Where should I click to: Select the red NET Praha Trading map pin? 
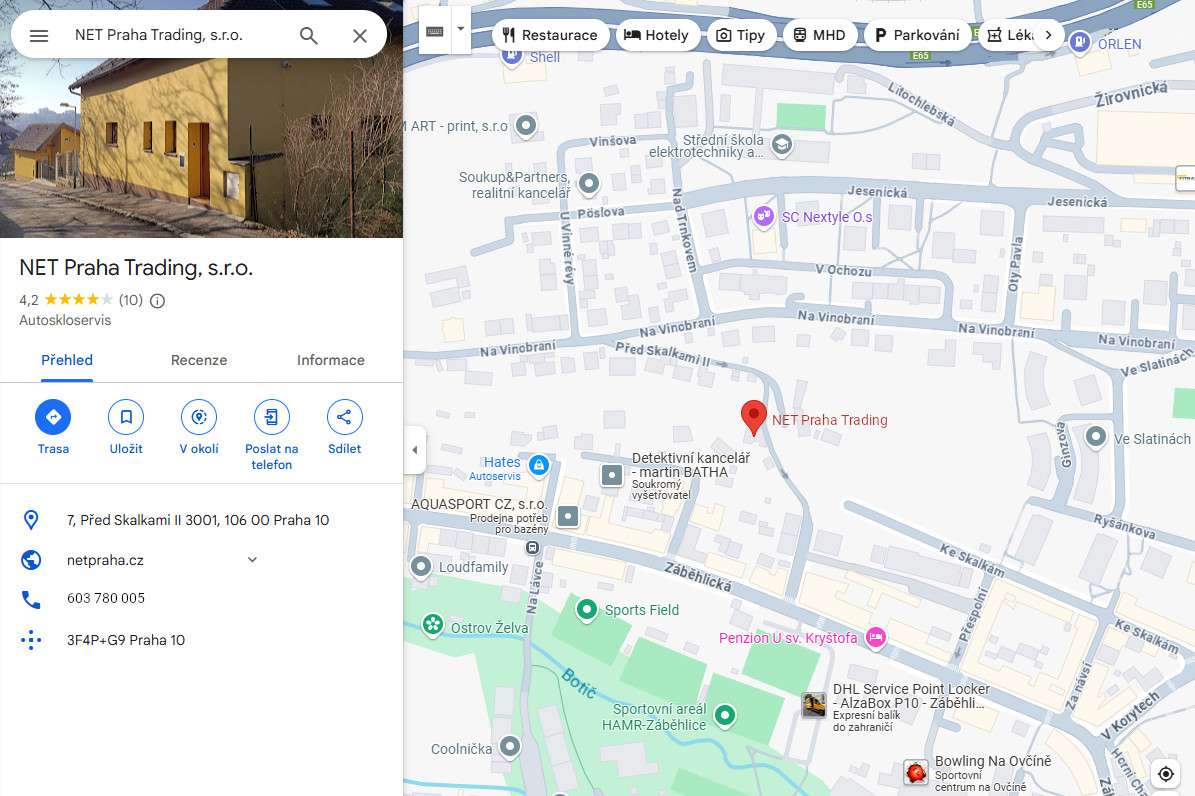point(754,416)
